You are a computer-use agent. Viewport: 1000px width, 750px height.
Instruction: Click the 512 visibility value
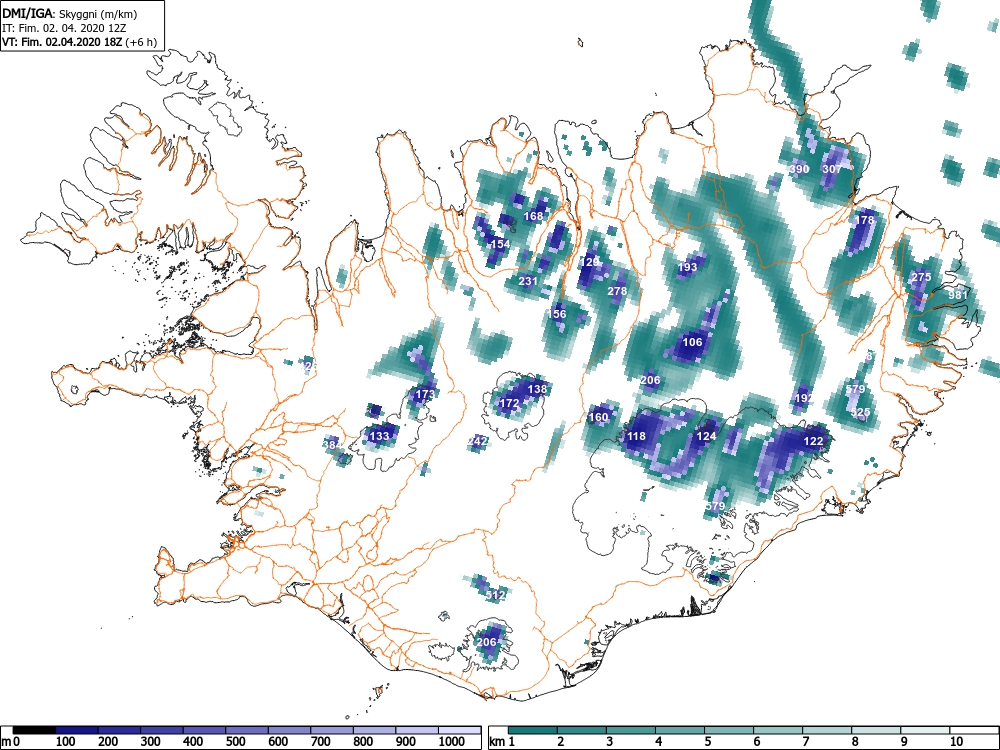click(x=496, y=595)
